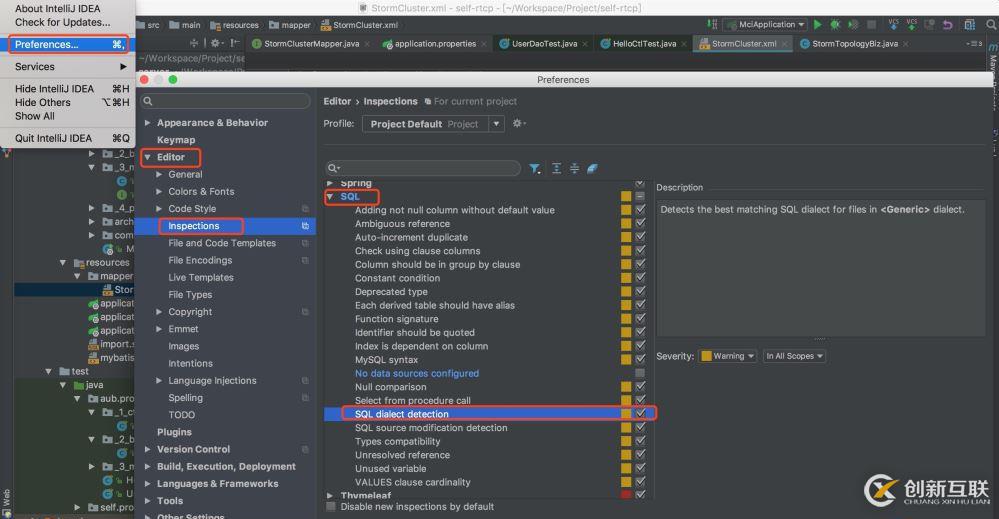Click the yellow severity swatch for Null comparison
The height and width of the screenshot is (519, 999).
pos(626,387)
